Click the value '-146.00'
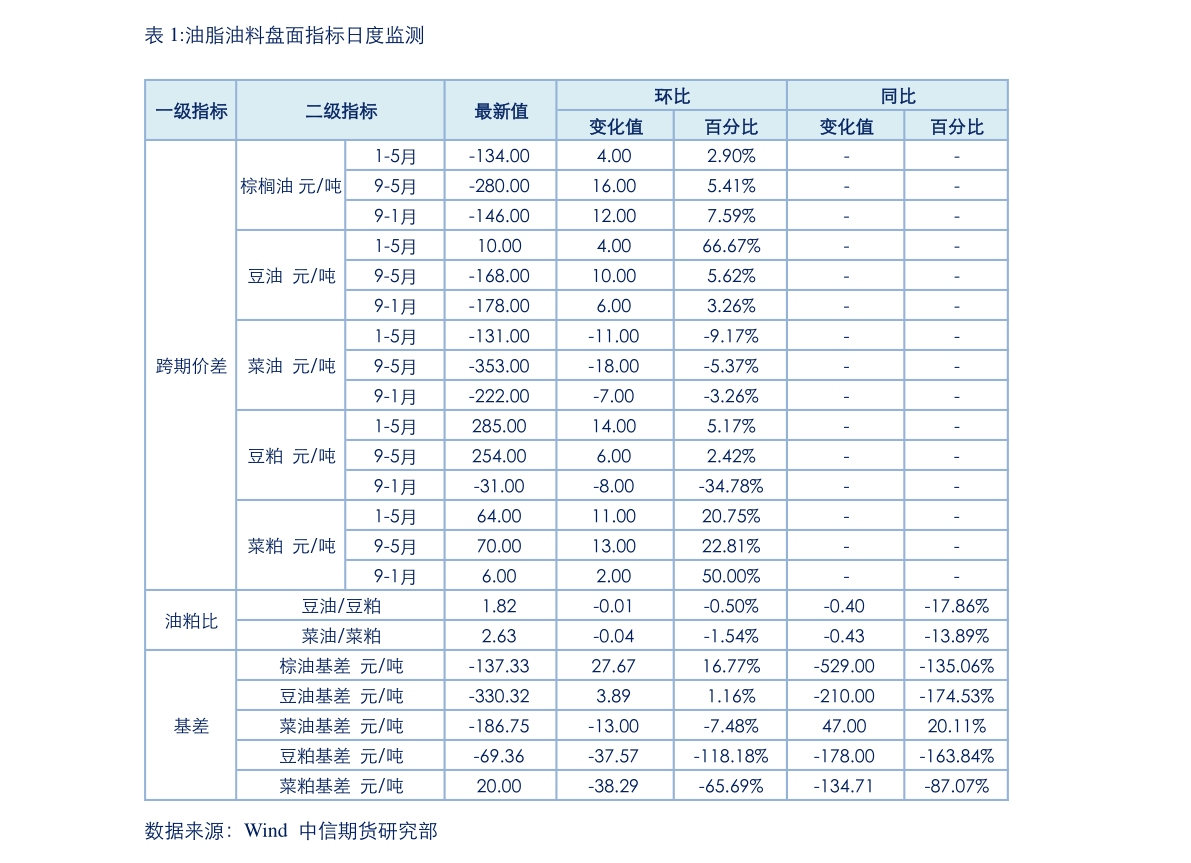 pyautogui.click(x=499, y=216)
